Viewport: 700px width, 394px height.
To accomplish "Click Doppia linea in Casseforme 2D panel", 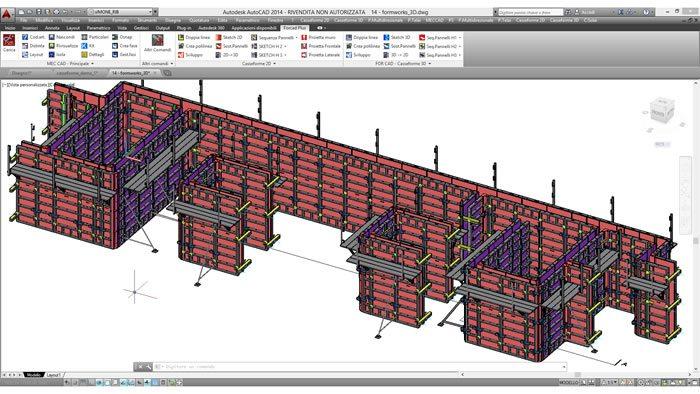I will [194, 37].
